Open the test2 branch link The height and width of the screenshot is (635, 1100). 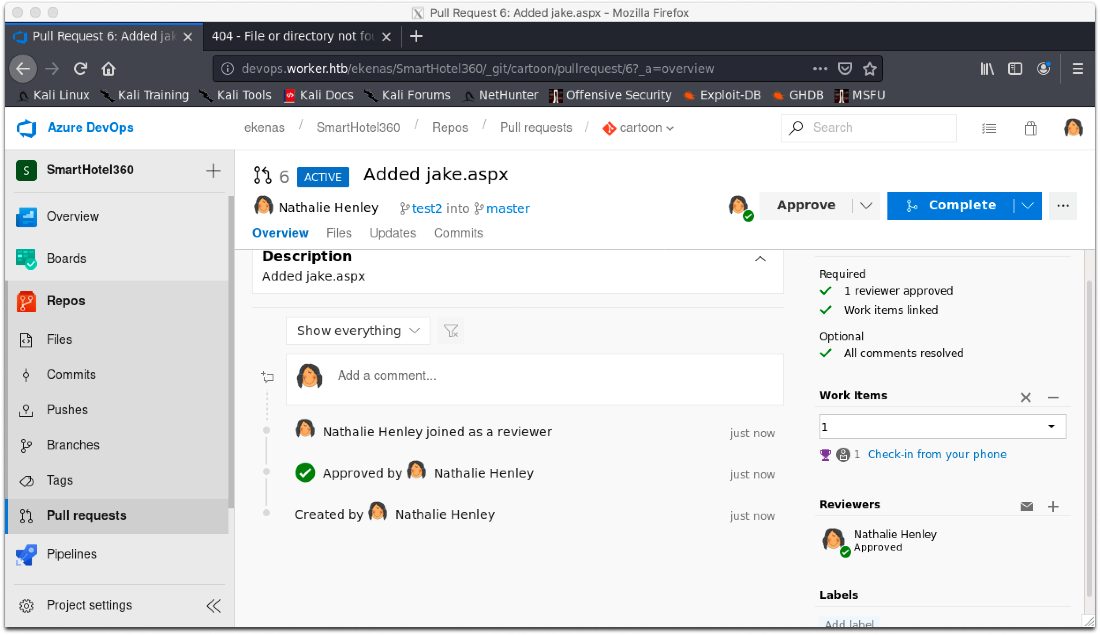pos(427,208)
